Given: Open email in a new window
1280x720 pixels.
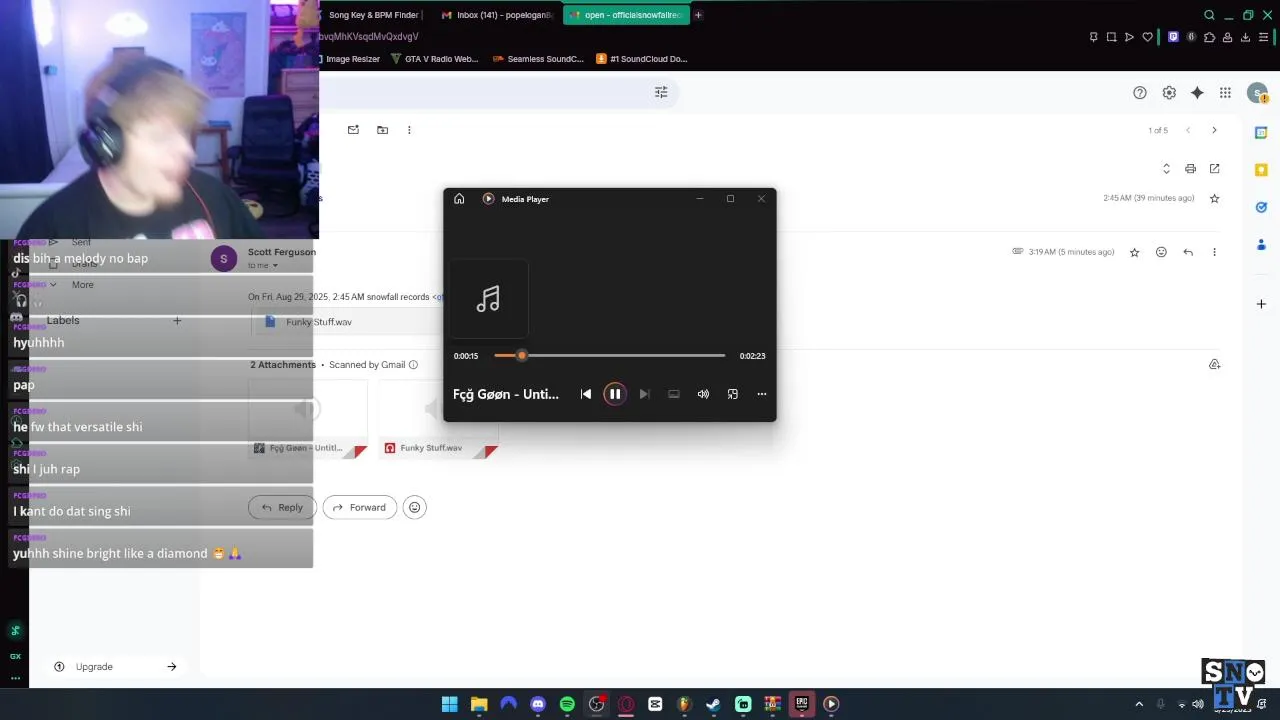Looking at the screenshot, I should pyautogui.click(x=1215, y=169).
